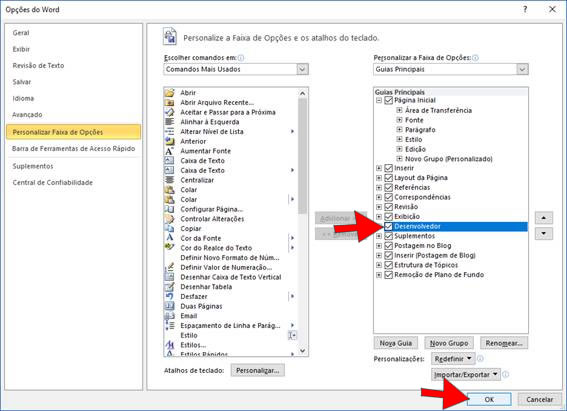
Task: Toggle the Referências checkbox
Action: tap(388, 188)
